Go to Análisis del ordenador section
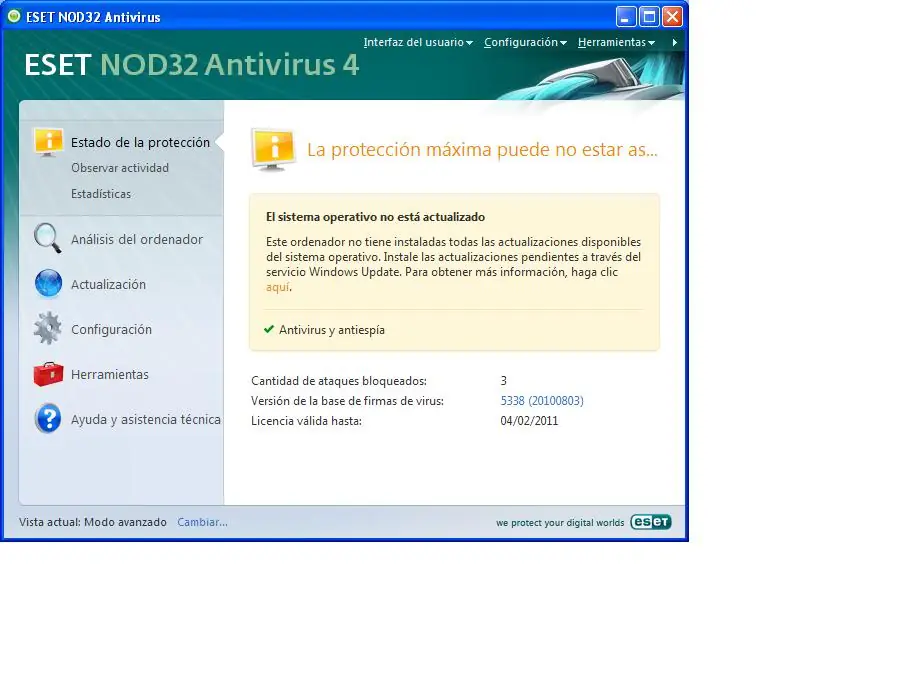 (x=137, y=239)
